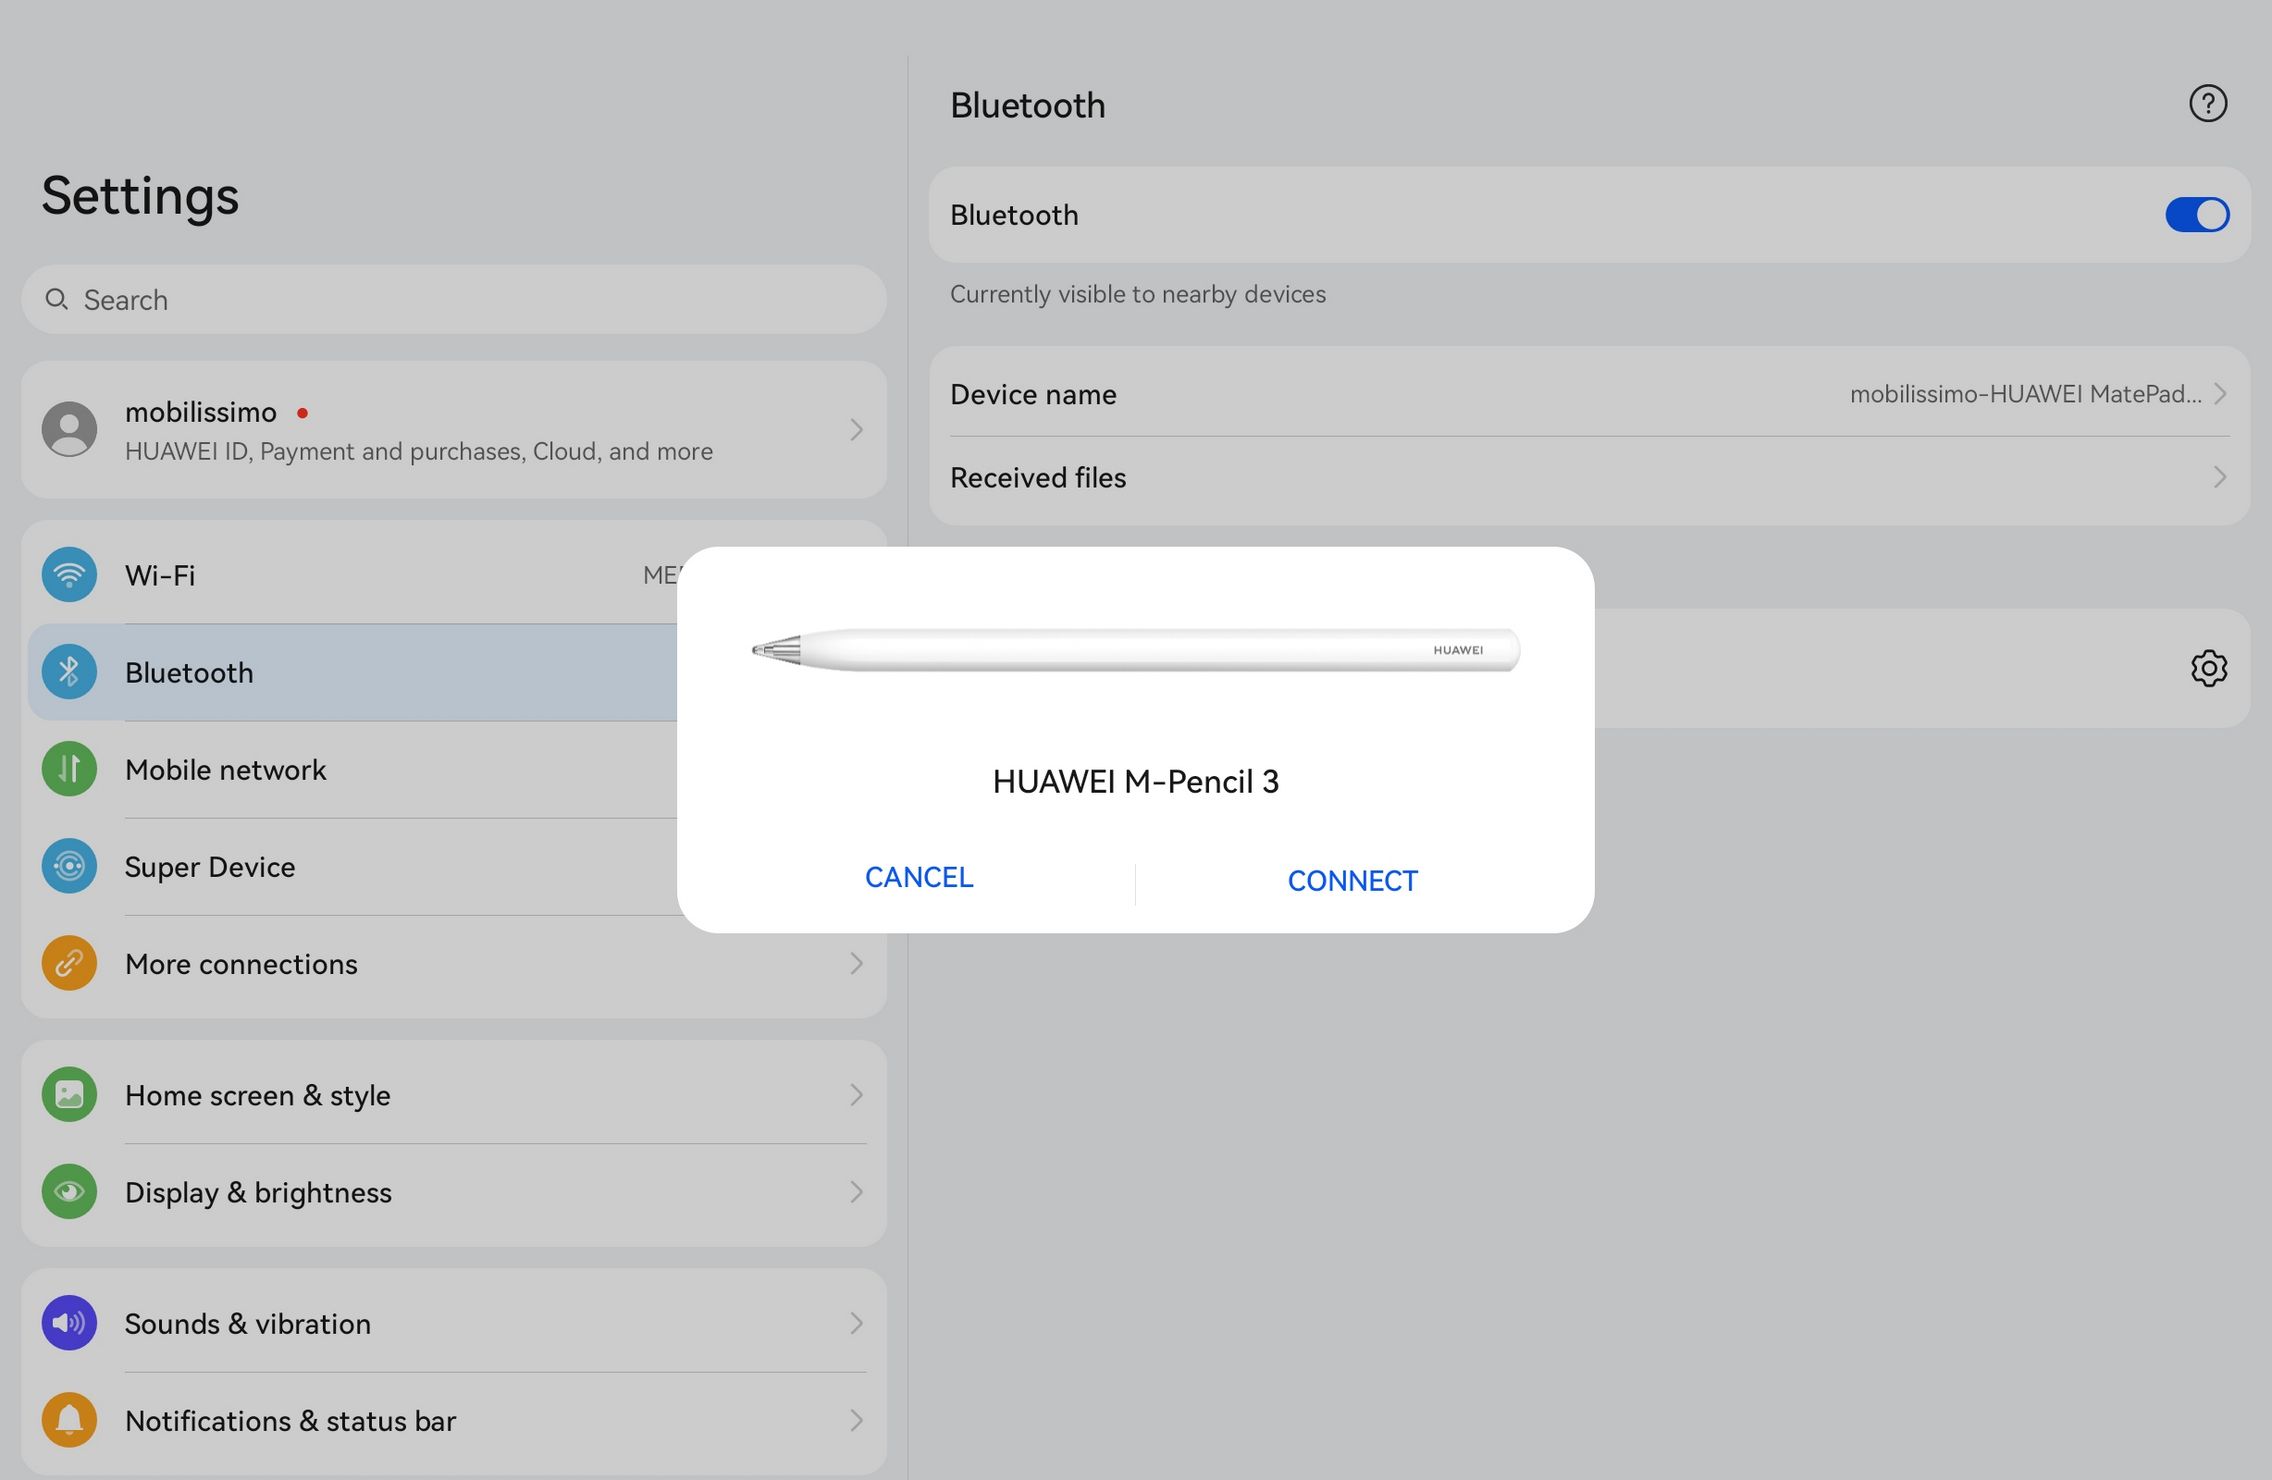Open the mobilissimo HUAWEI ID account row
2272x1480 pixels.
click(454, 430)
